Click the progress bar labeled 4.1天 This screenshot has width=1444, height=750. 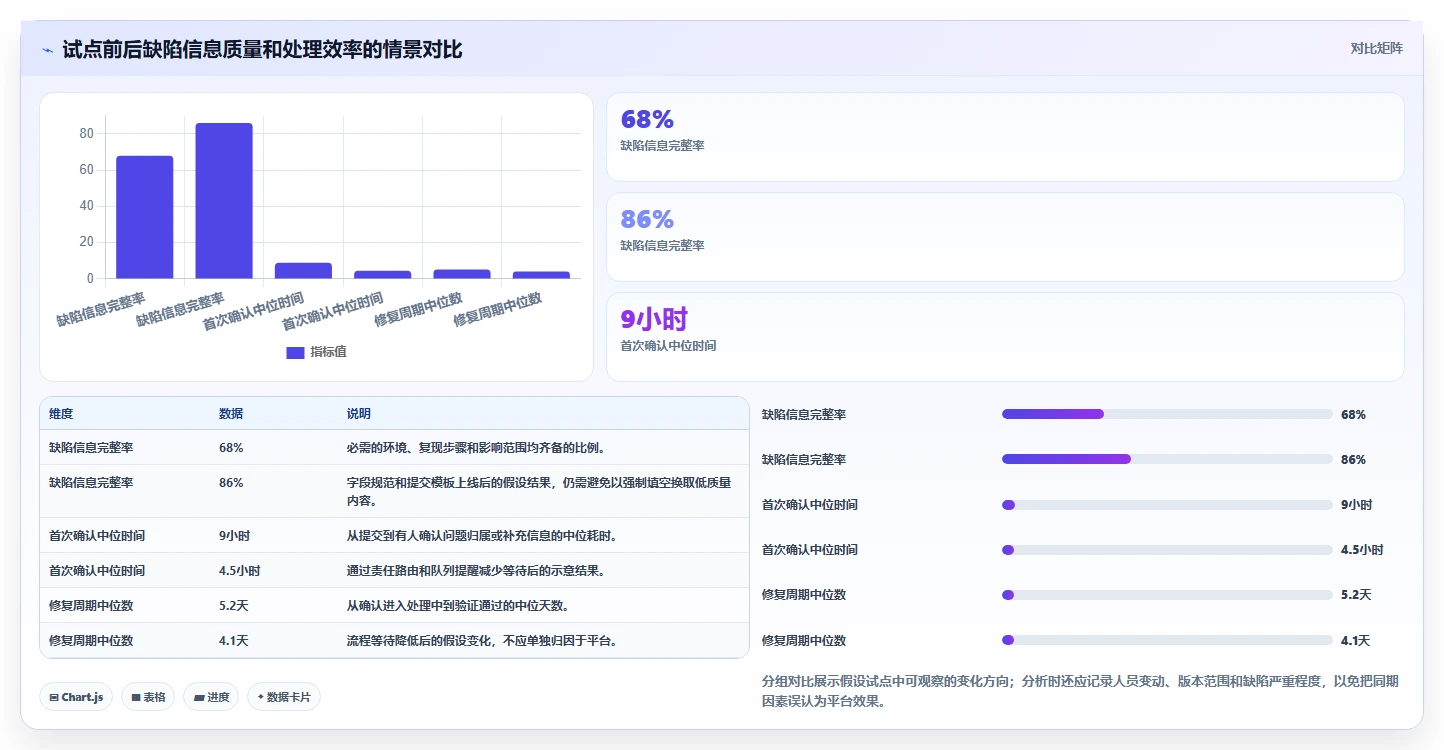pos(1167,640)
